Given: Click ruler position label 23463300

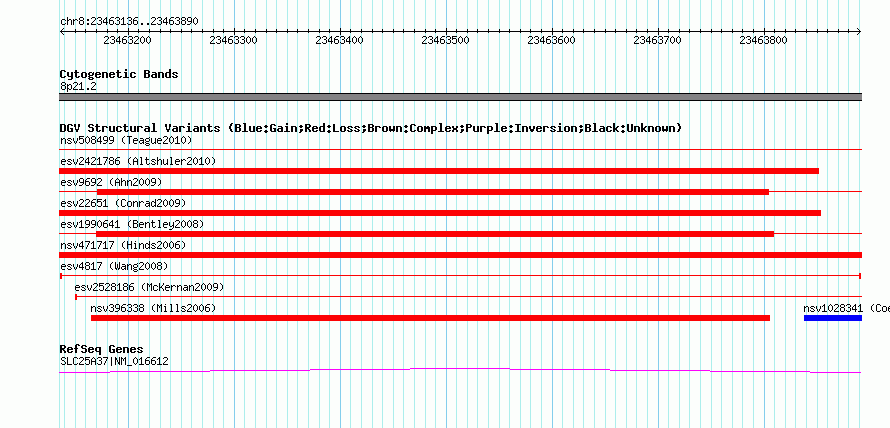Looking at the screenshot, I should [x=233, y=40].
